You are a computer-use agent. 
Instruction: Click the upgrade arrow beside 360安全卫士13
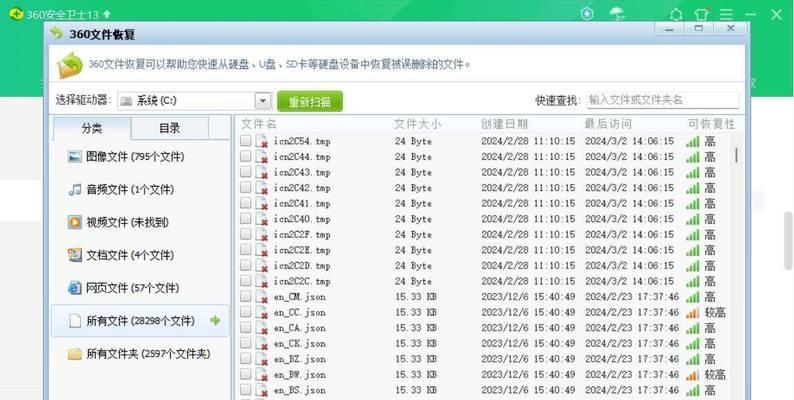tap(107, 14)
